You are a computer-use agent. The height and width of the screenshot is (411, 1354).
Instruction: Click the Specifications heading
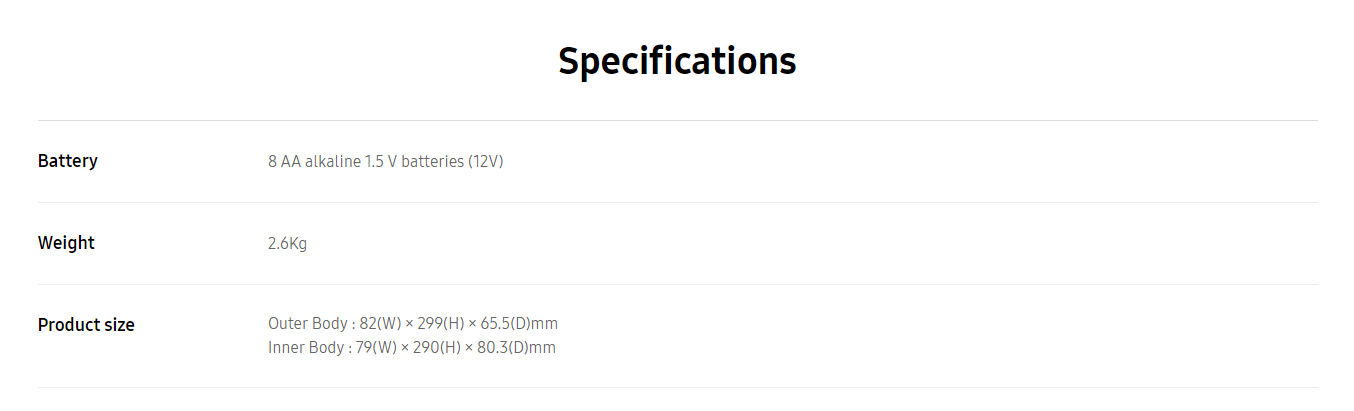677,61
